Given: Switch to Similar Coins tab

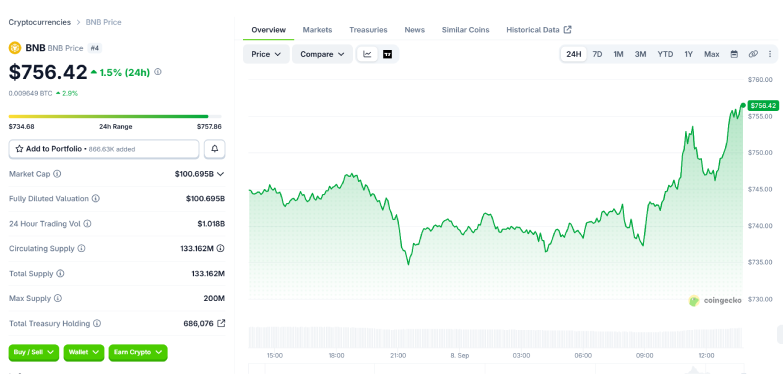Looking at the screenshot, I should pyautogui.click(x=465, y=30).
